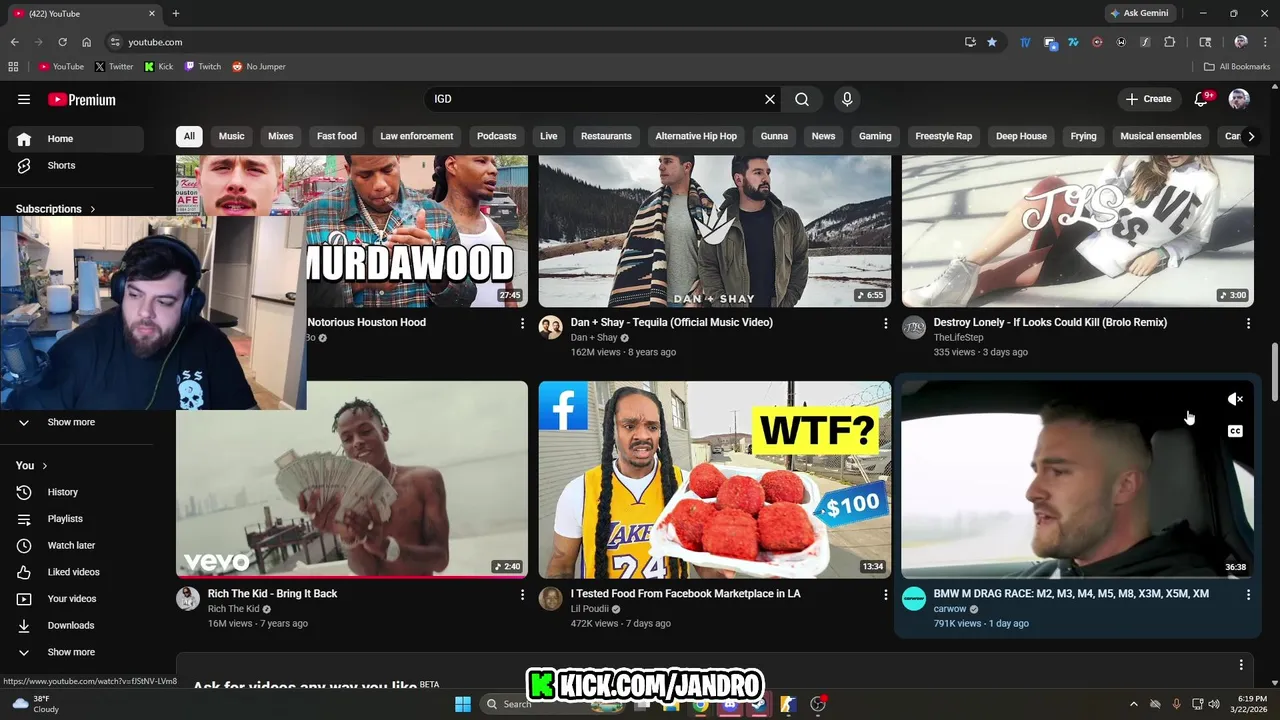Screen dimensions: 1280x720
Task: Select the Music filter chip
Action: coord(231,136)
